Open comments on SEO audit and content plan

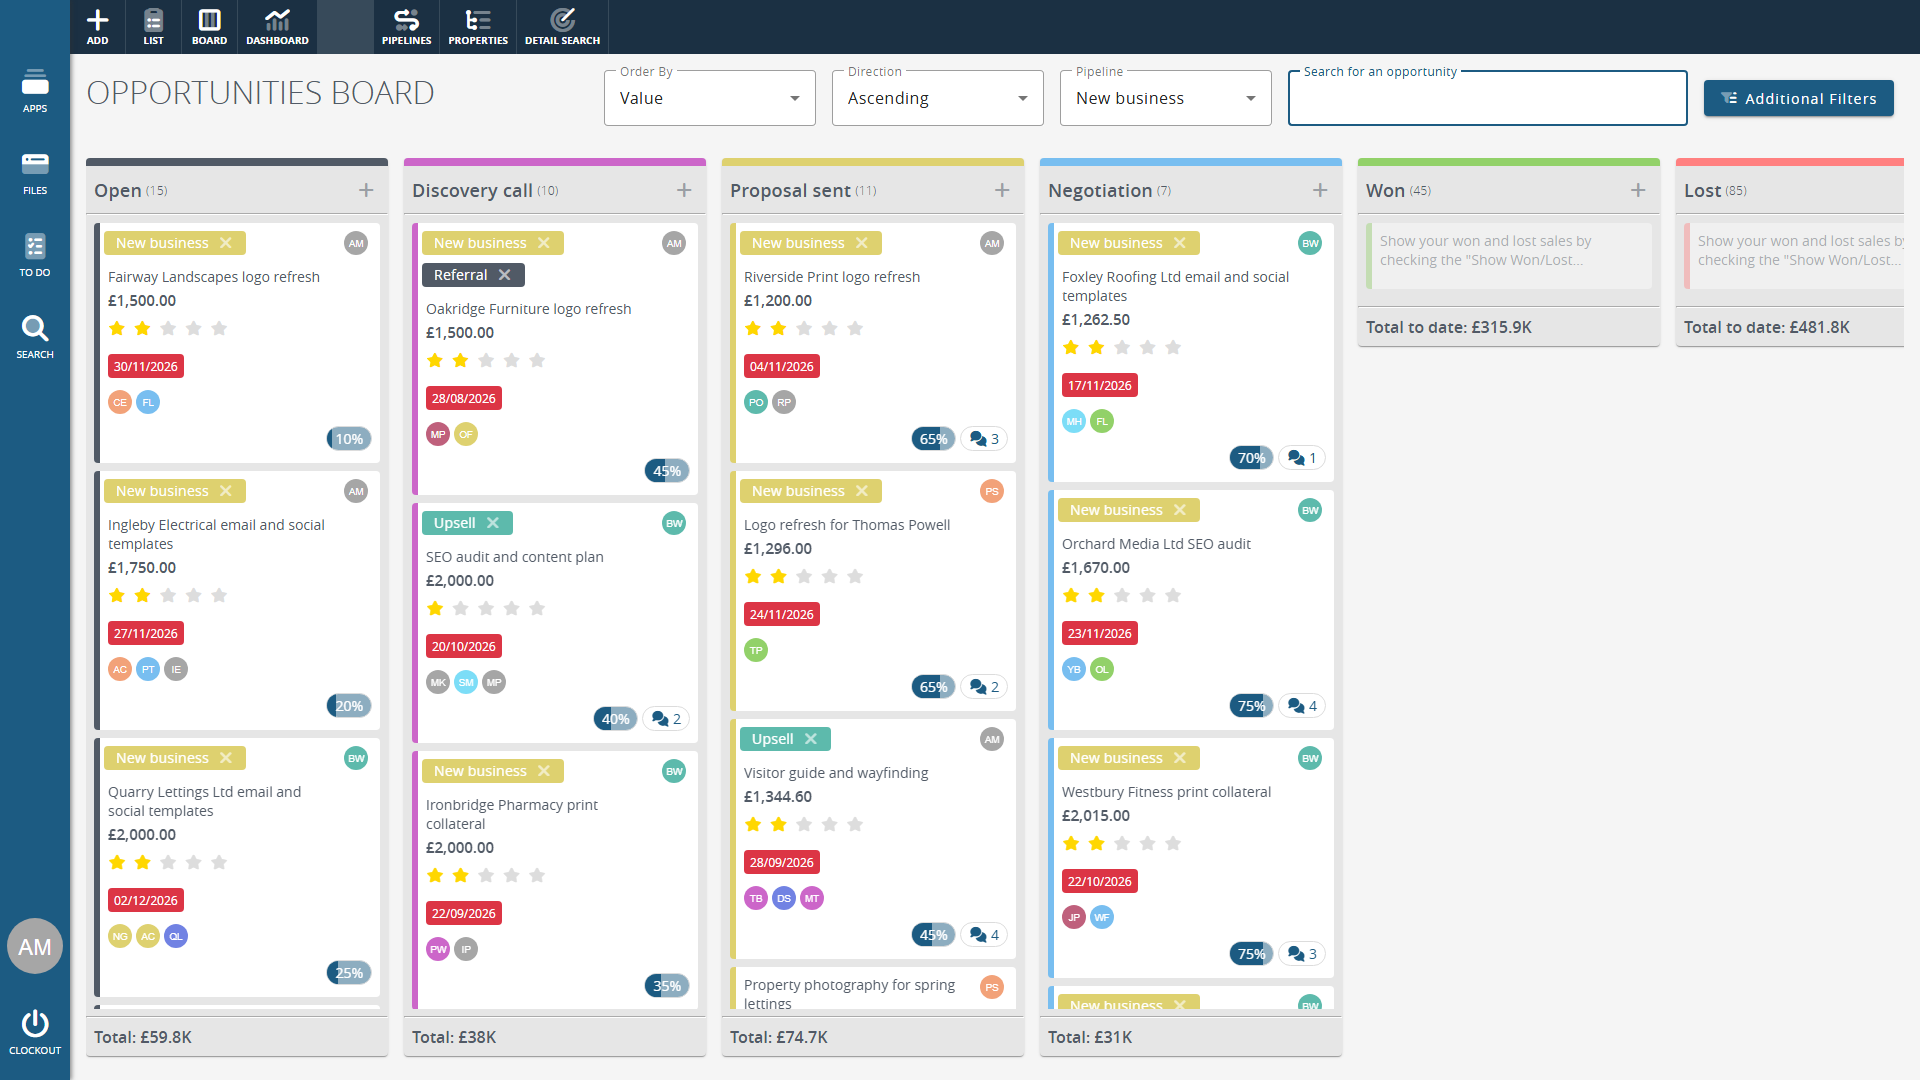click(666, 719)
